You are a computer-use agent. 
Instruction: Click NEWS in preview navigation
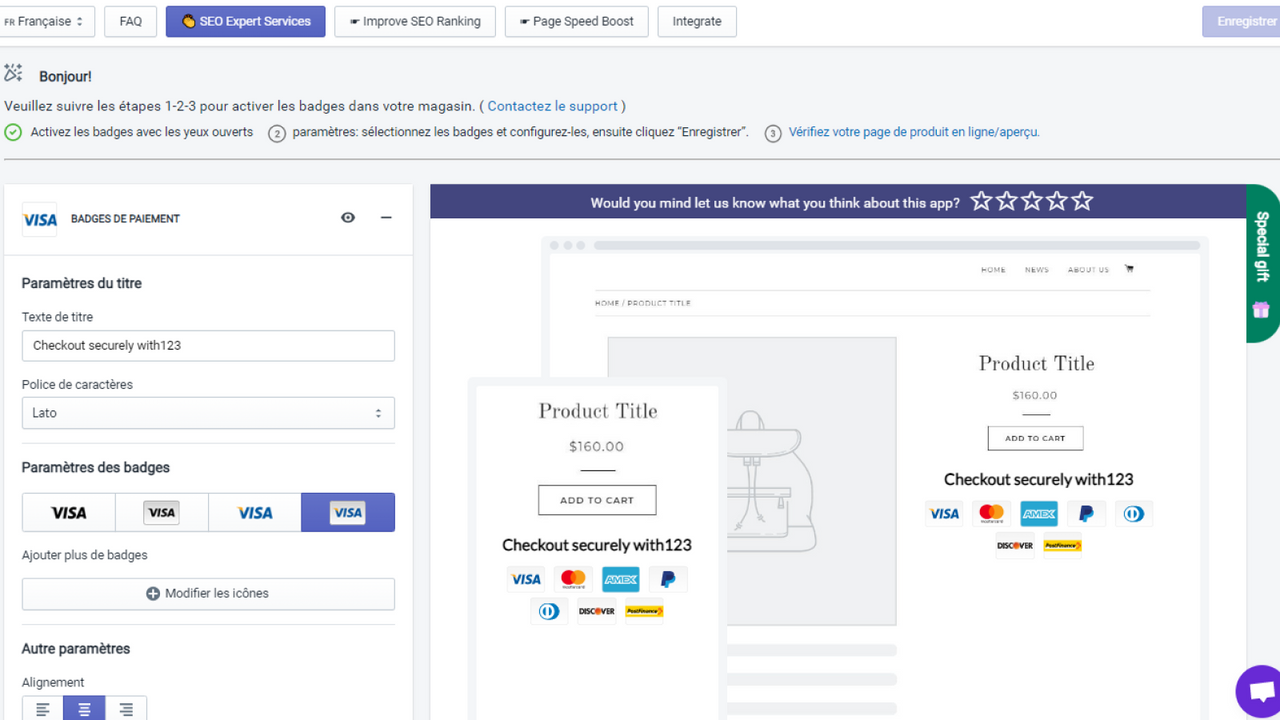click(x=1037, y=270)
